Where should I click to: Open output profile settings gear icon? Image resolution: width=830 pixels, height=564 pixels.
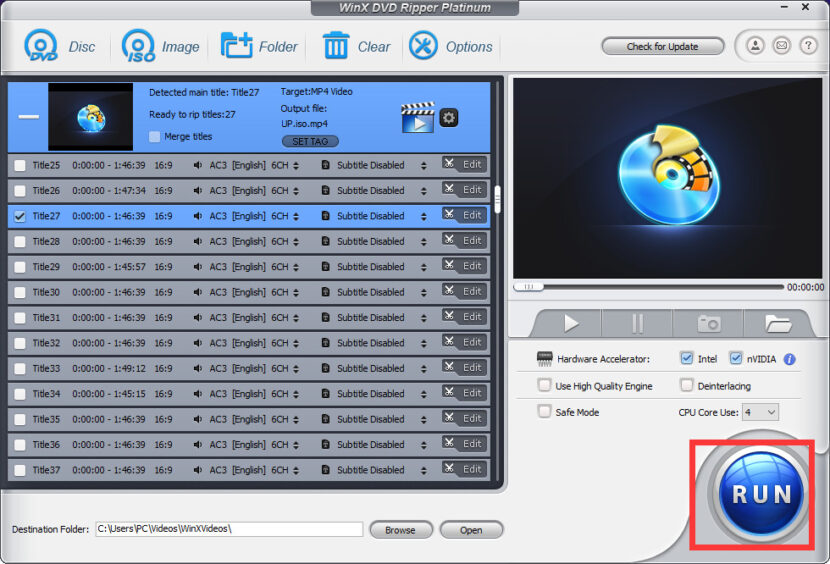click(x=449, y=117)
